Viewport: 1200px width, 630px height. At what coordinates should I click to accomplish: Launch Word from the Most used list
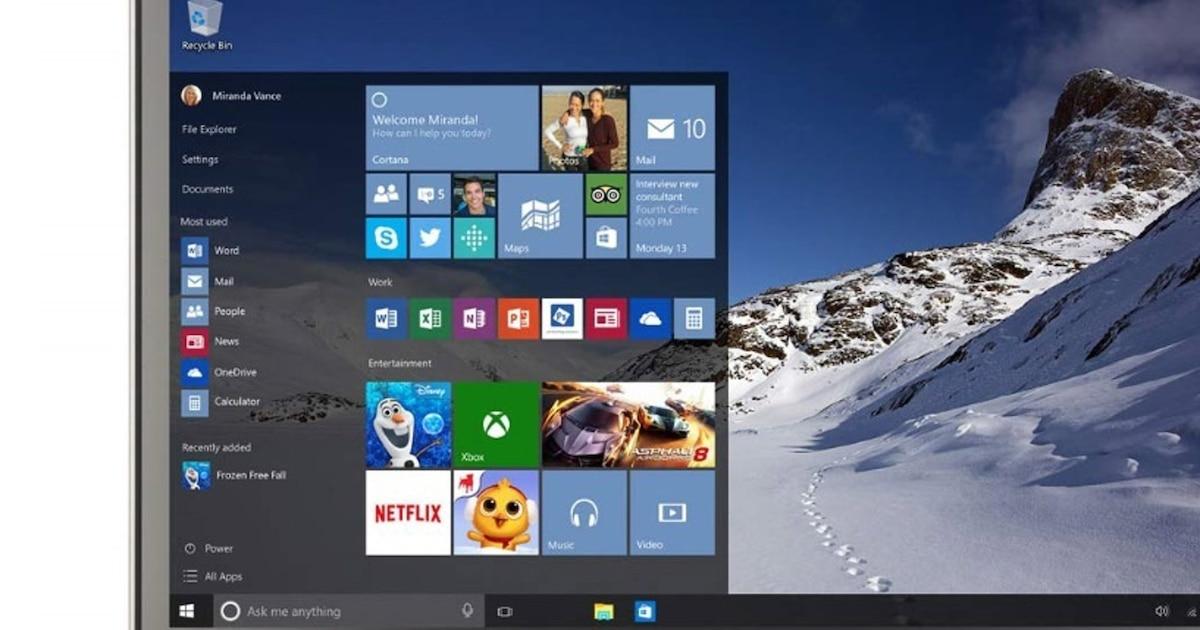tap(210, 250)
